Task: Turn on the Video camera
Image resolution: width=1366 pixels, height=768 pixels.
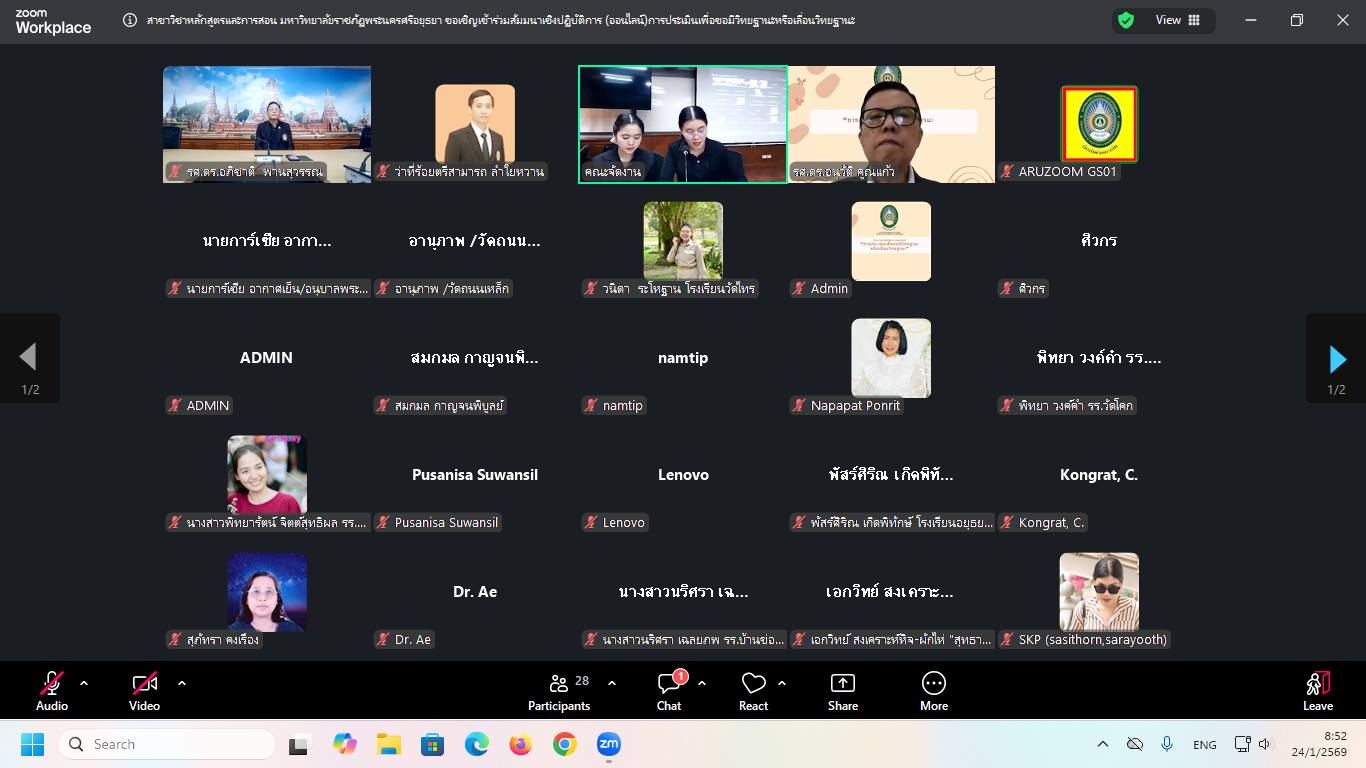Action: click(144, 684)
